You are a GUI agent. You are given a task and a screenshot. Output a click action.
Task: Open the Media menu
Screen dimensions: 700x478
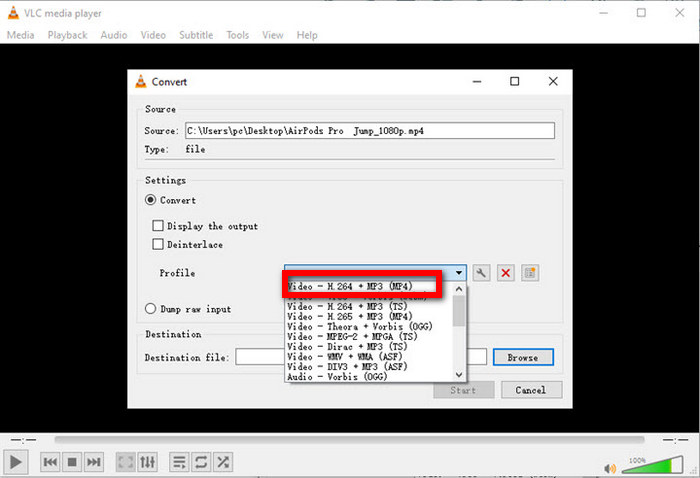[x=21, y=35]
